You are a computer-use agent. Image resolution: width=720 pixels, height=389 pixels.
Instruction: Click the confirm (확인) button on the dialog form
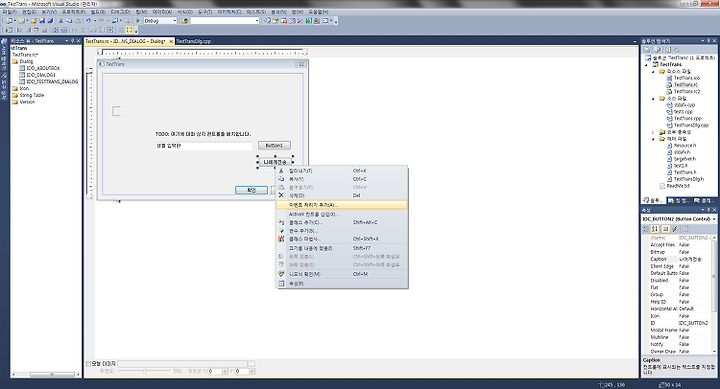pos(251,190)
